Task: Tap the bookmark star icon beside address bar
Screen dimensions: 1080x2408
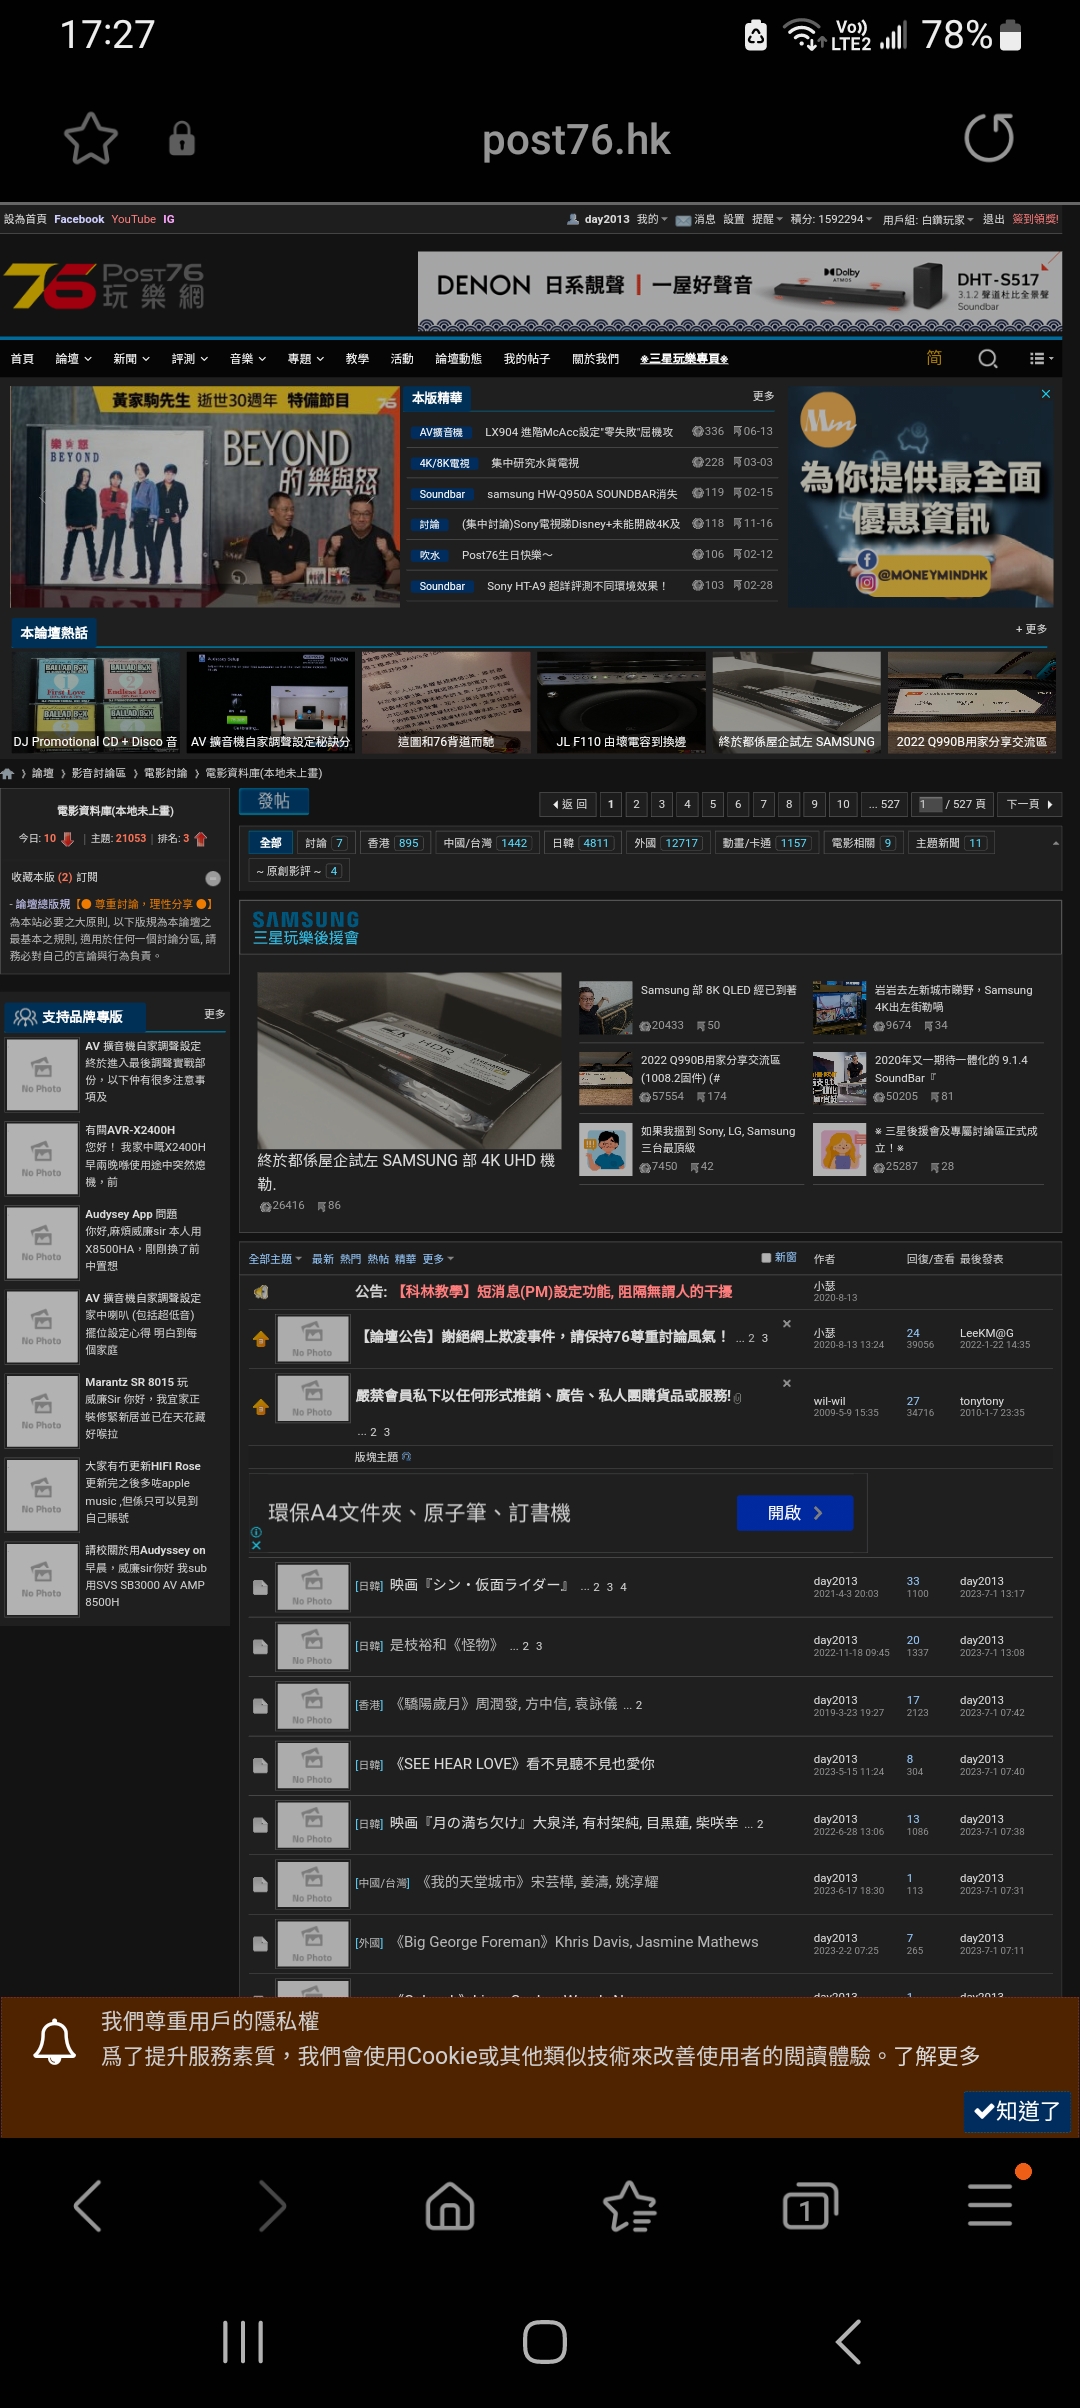Action: tap(91, 139)
